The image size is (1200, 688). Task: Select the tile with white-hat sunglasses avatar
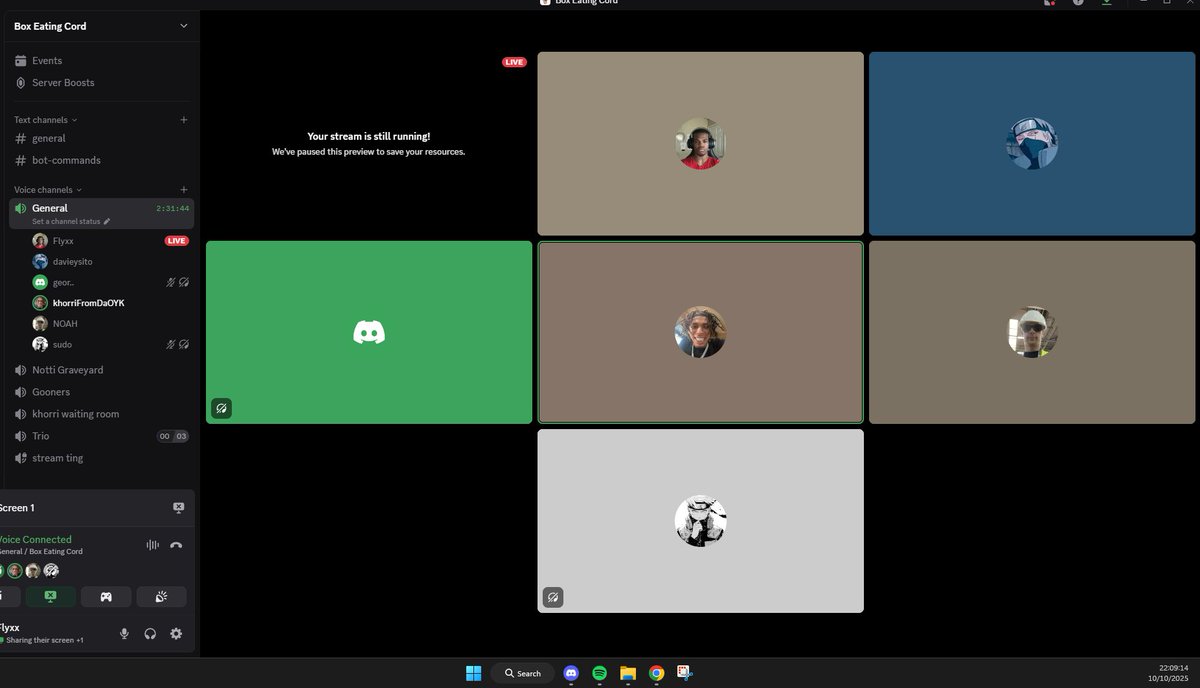point(1032,332)
